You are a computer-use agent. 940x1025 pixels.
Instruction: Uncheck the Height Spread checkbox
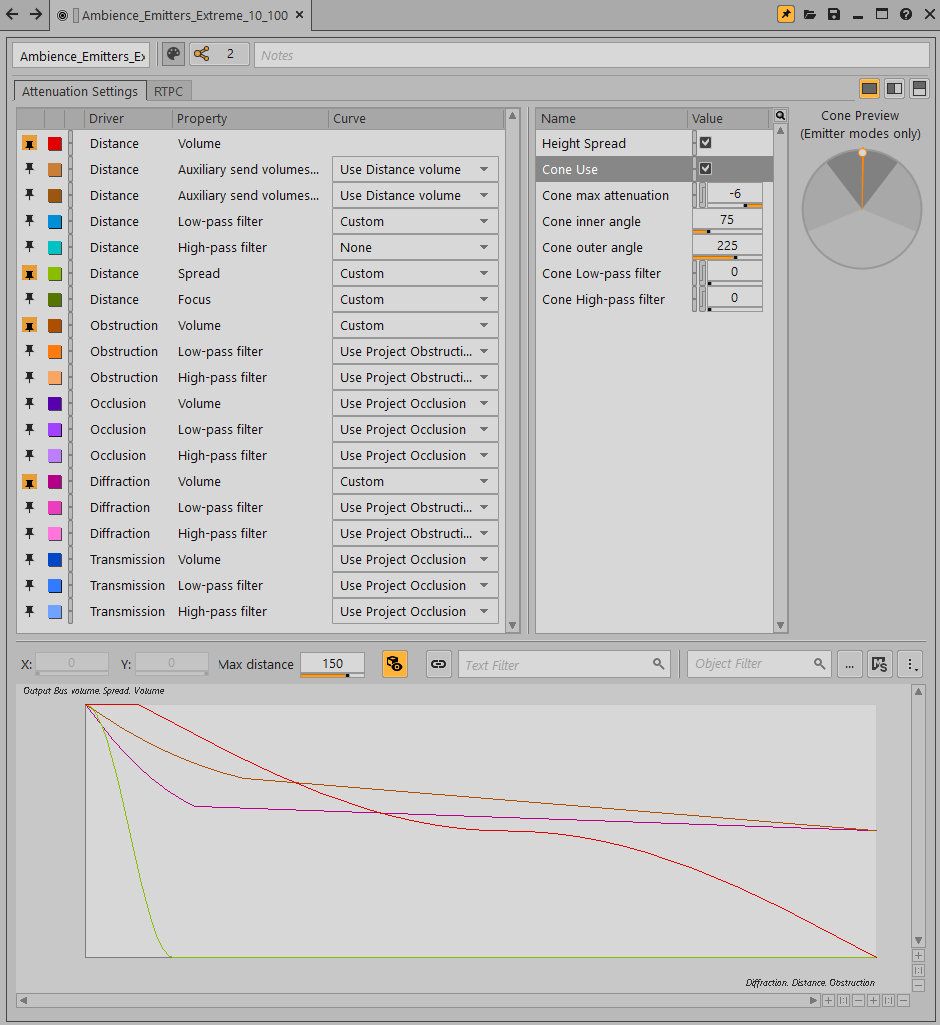click(x=705, y=143)
